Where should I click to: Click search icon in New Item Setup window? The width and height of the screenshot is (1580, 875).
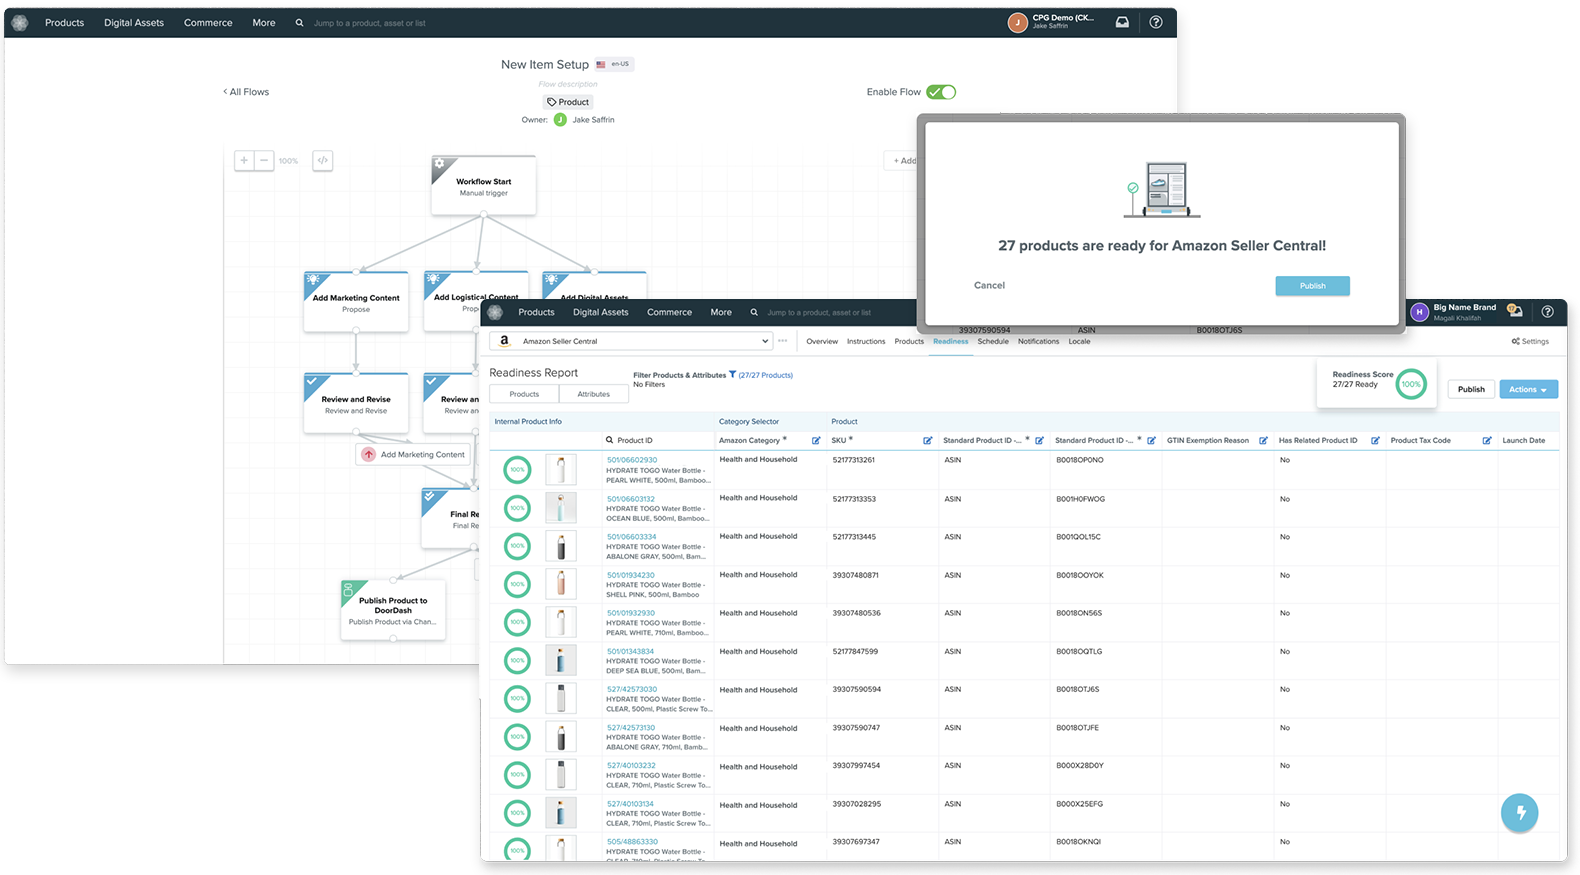pos(299,23)
